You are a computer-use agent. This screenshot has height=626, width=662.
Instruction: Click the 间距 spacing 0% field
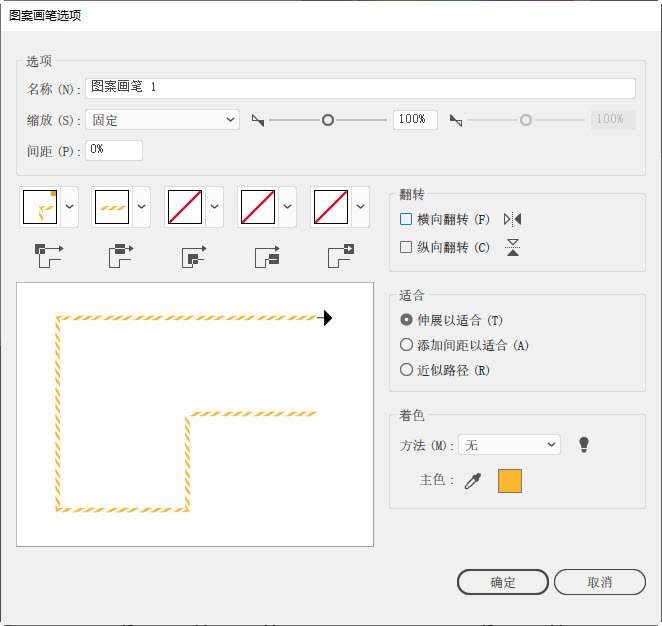click(x=114, y=150)
